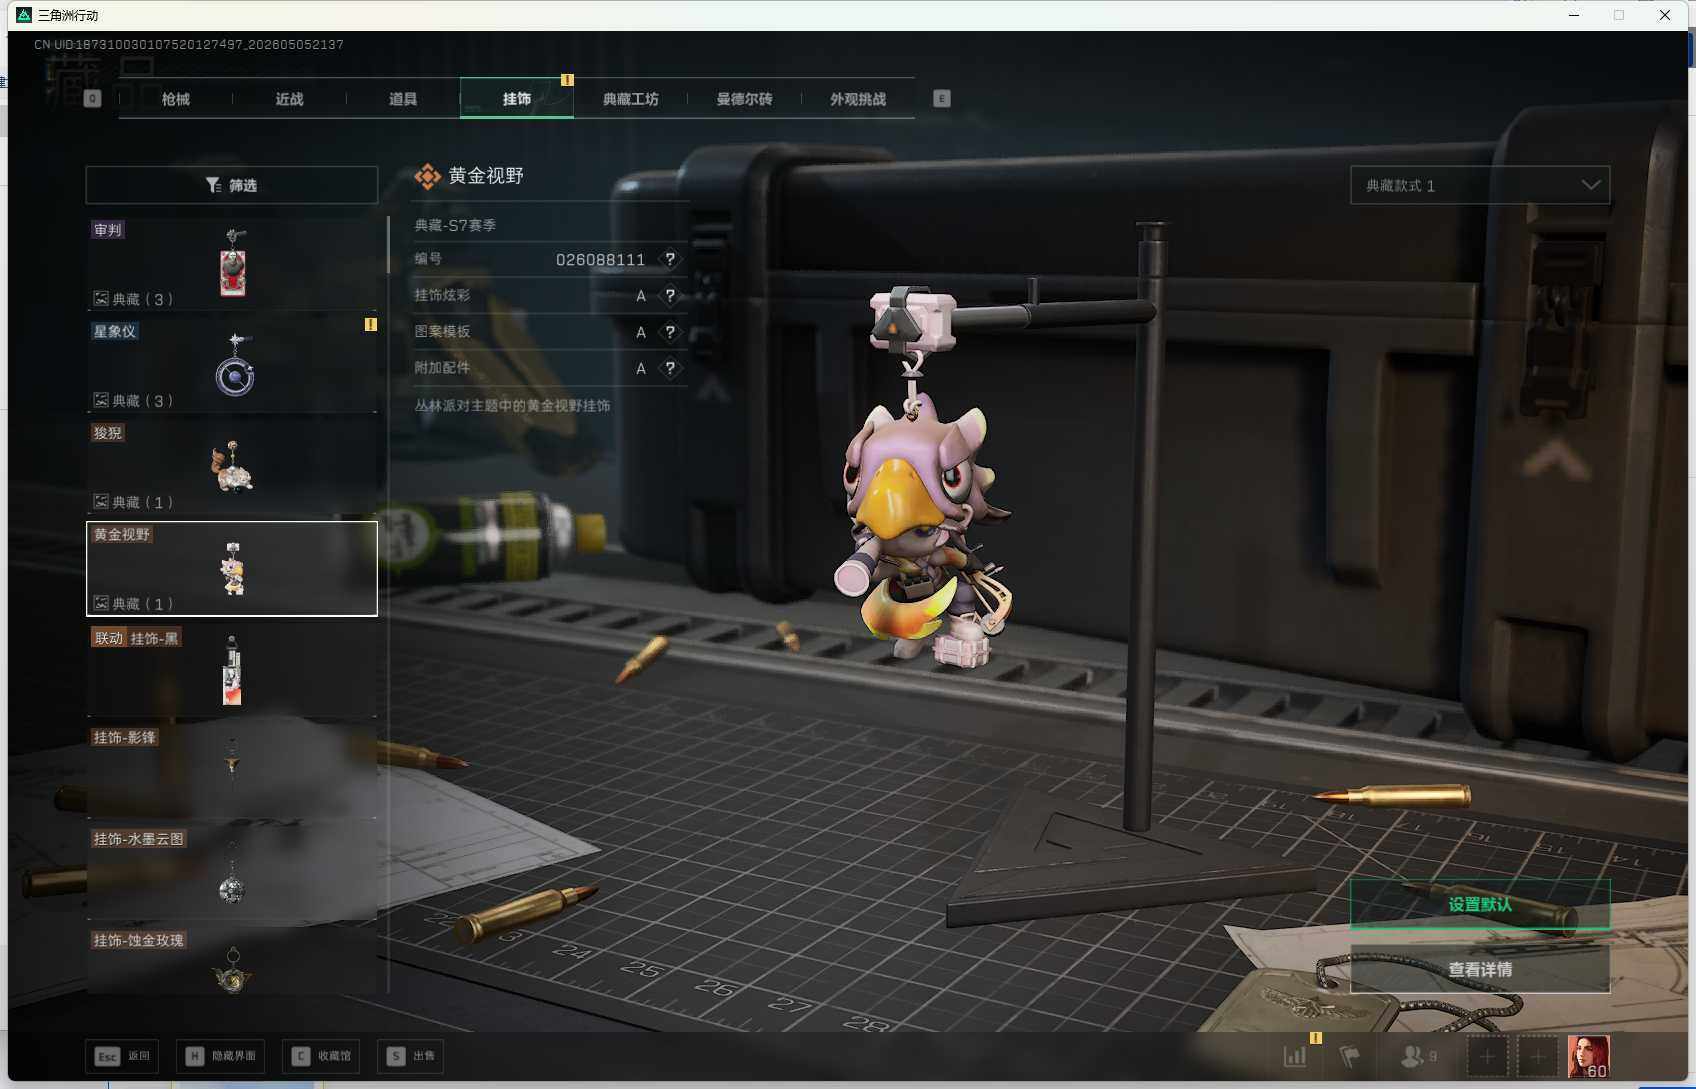1696x1089 pixels.
Task: Open the 筛选 filter button
Action: point(232,185)
